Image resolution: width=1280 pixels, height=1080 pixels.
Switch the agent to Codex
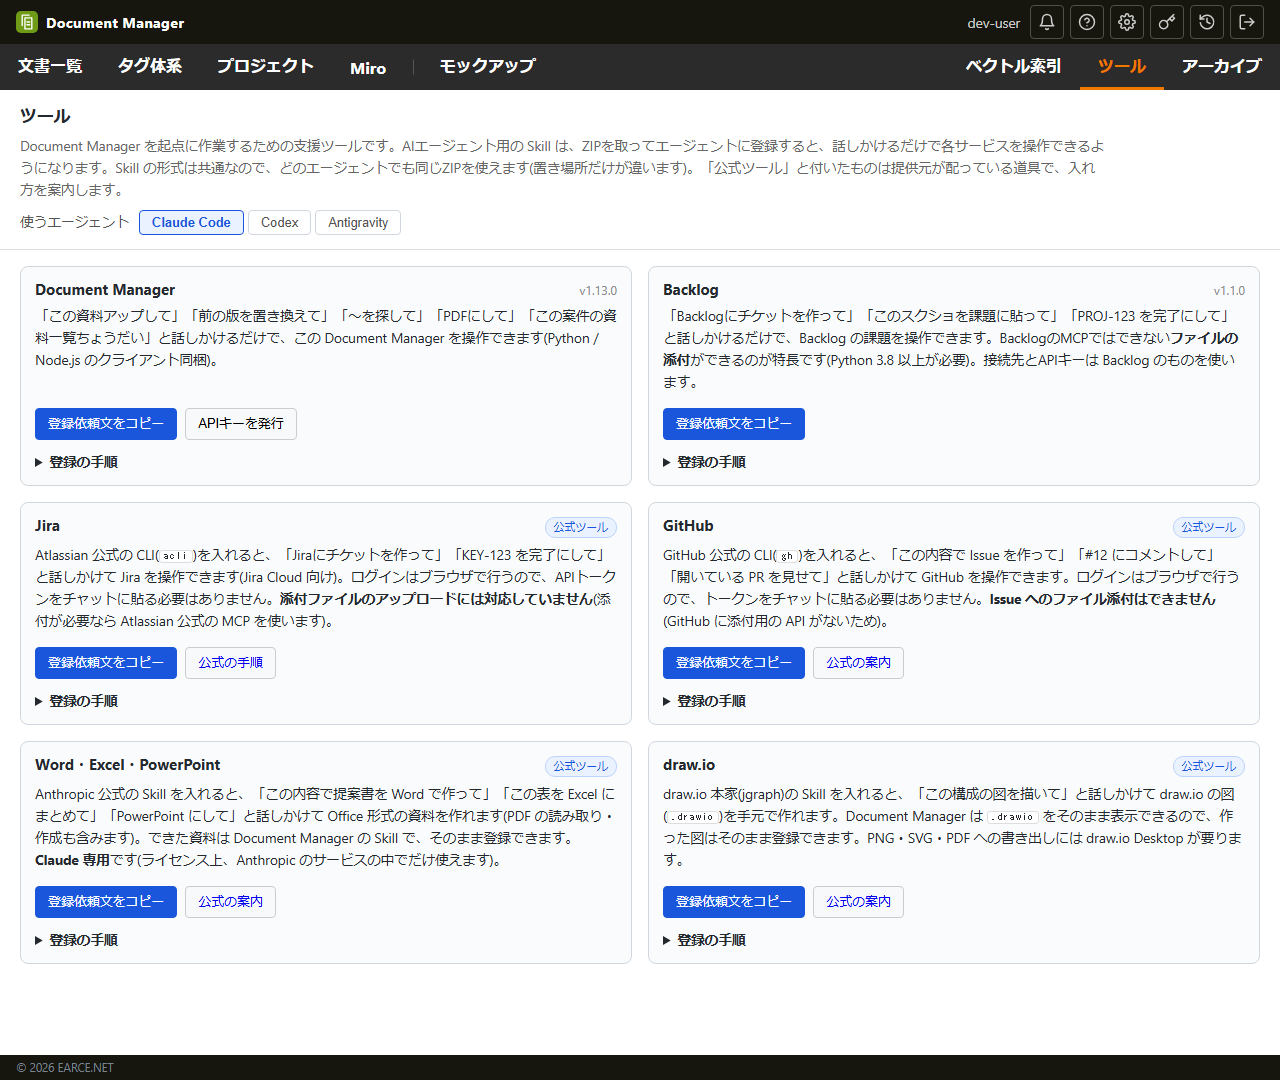[280, 222]
